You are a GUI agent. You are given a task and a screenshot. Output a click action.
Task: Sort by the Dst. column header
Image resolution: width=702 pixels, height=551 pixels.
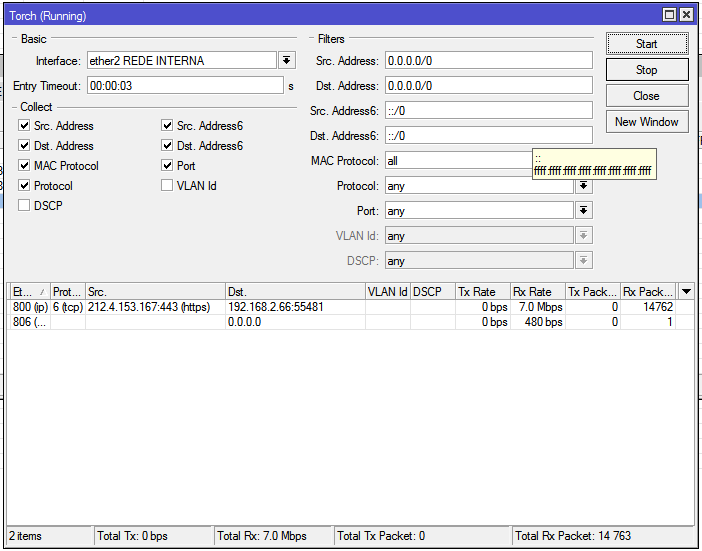(295, 292)
